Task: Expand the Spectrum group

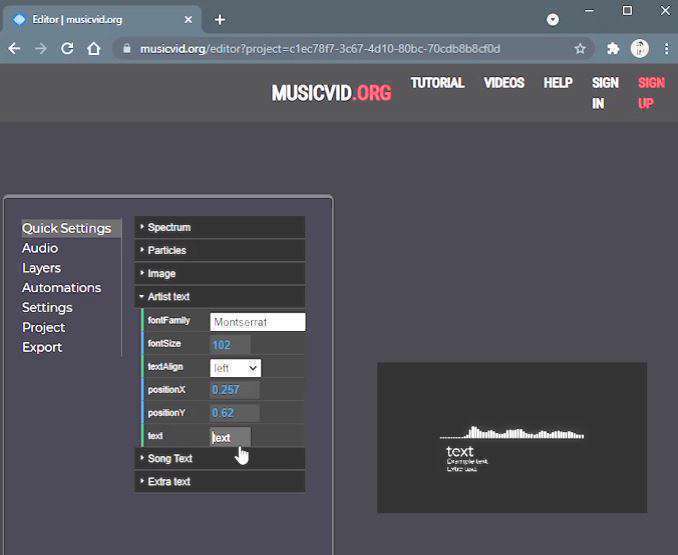Action: coord(220,227)
